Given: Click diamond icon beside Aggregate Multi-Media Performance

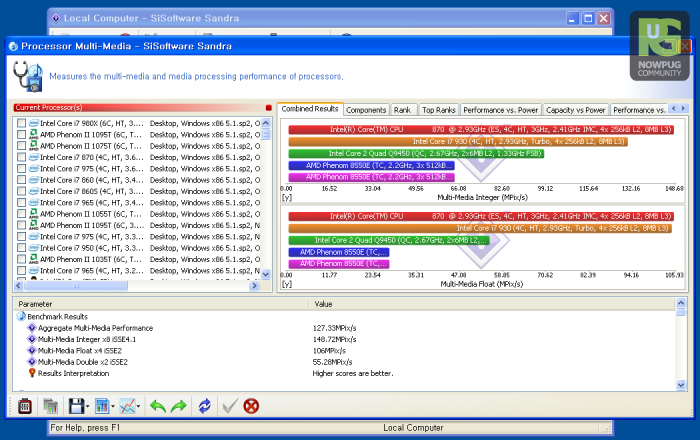Looking at the screenshot, I should (x=32, y=328).
